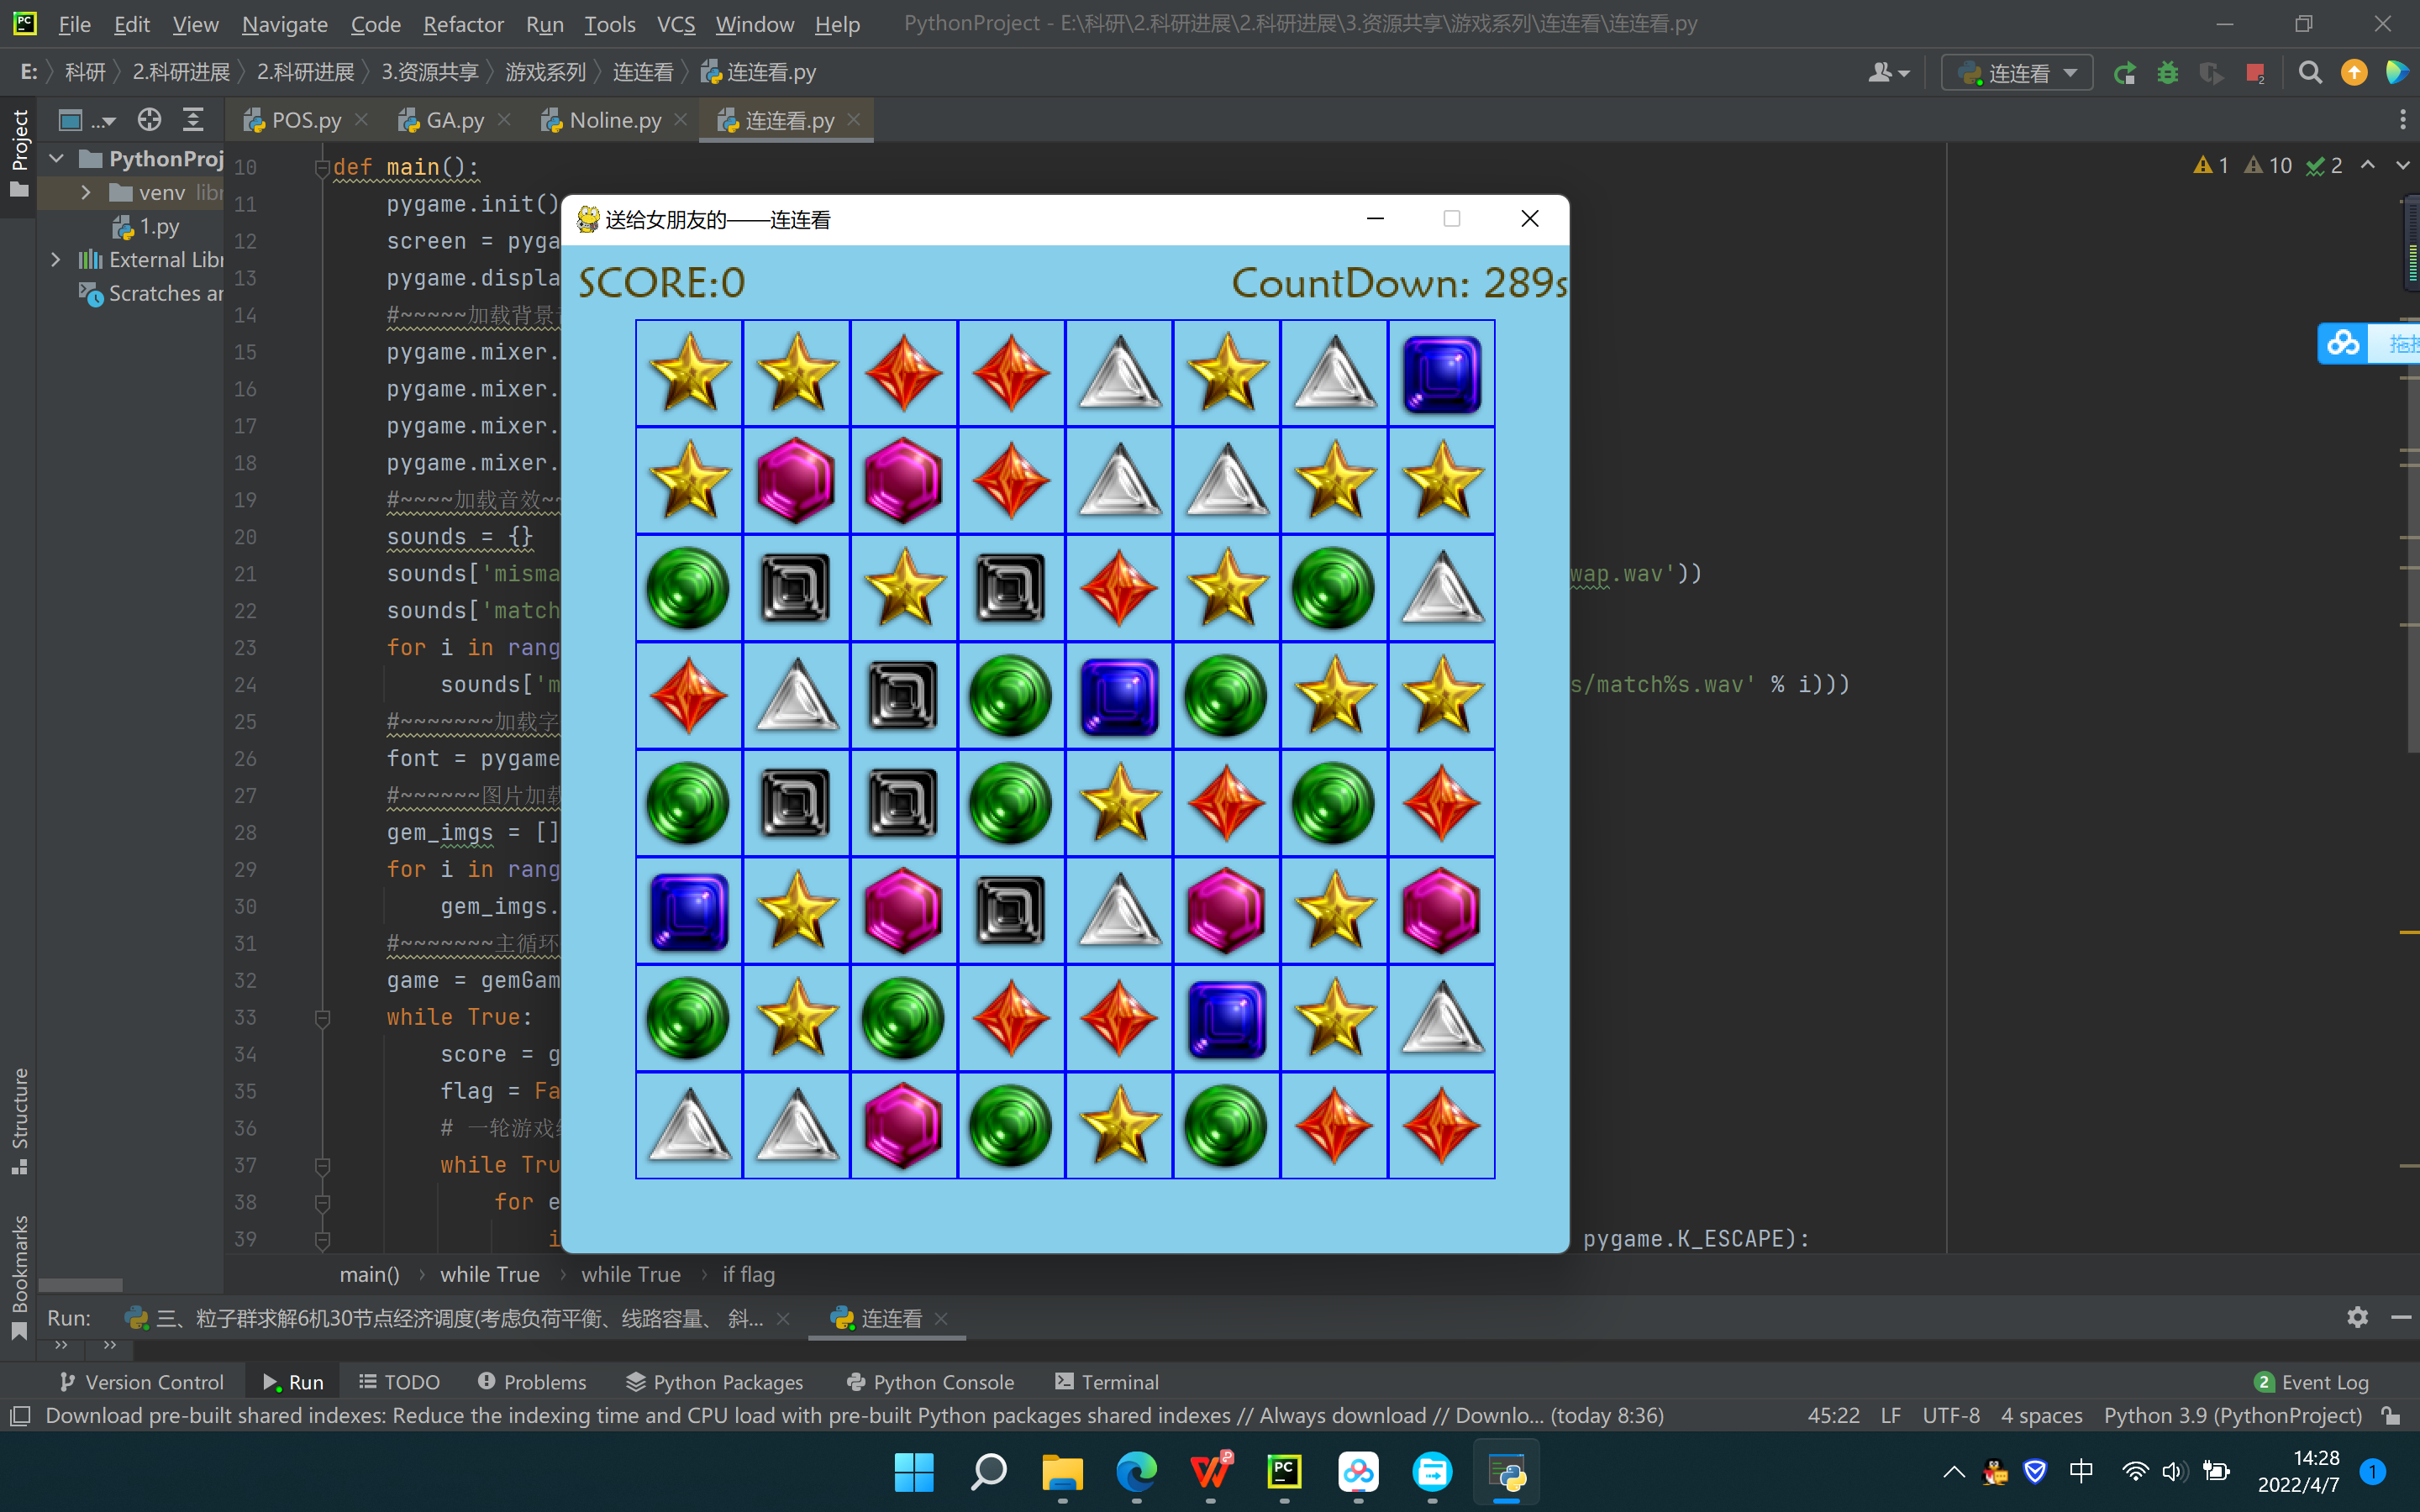
Task: Click the IDE update orange arrow icon
Action: pyautogui.click(x=2354, y=73)
